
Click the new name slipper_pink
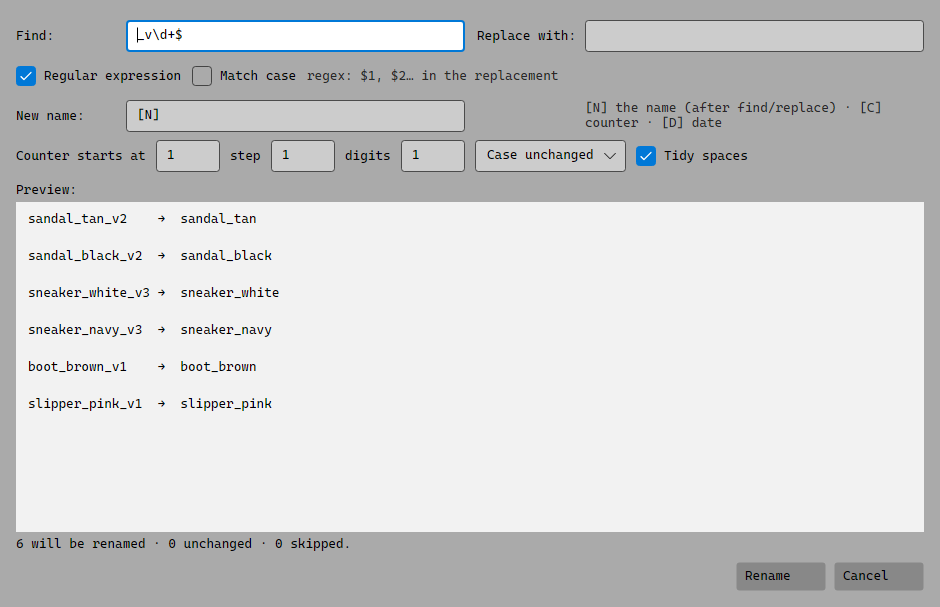(x=226, y=404)
